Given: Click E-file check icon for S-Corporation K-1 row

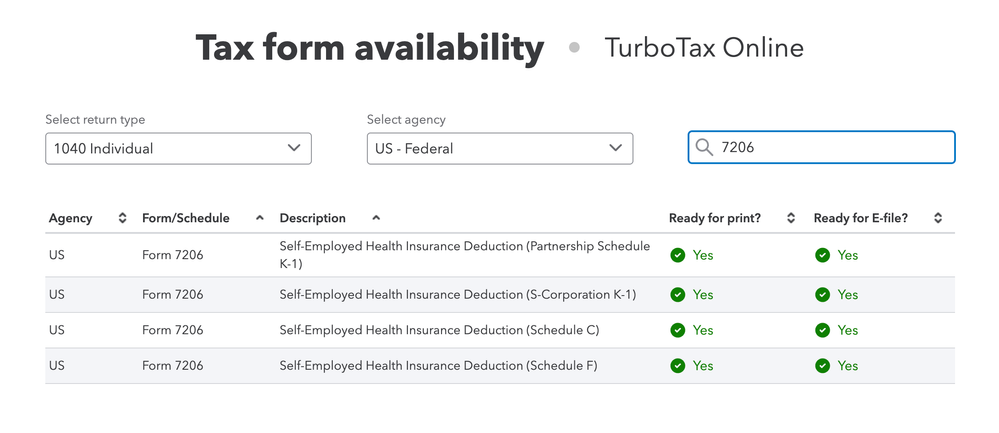Looking at the screenshot, I should click(823, 295).
